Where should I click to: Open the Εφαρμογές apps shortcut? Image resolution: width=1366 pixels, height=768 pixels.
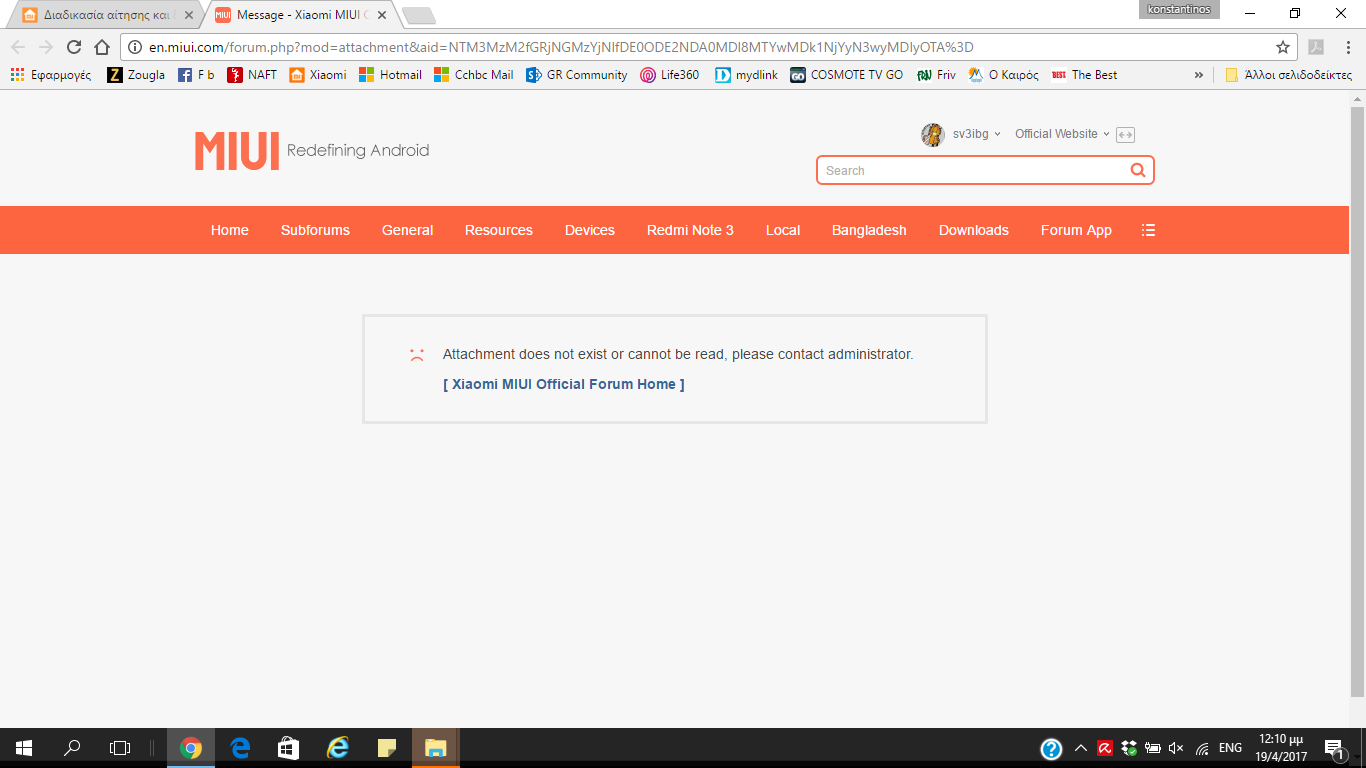[51, 75]
